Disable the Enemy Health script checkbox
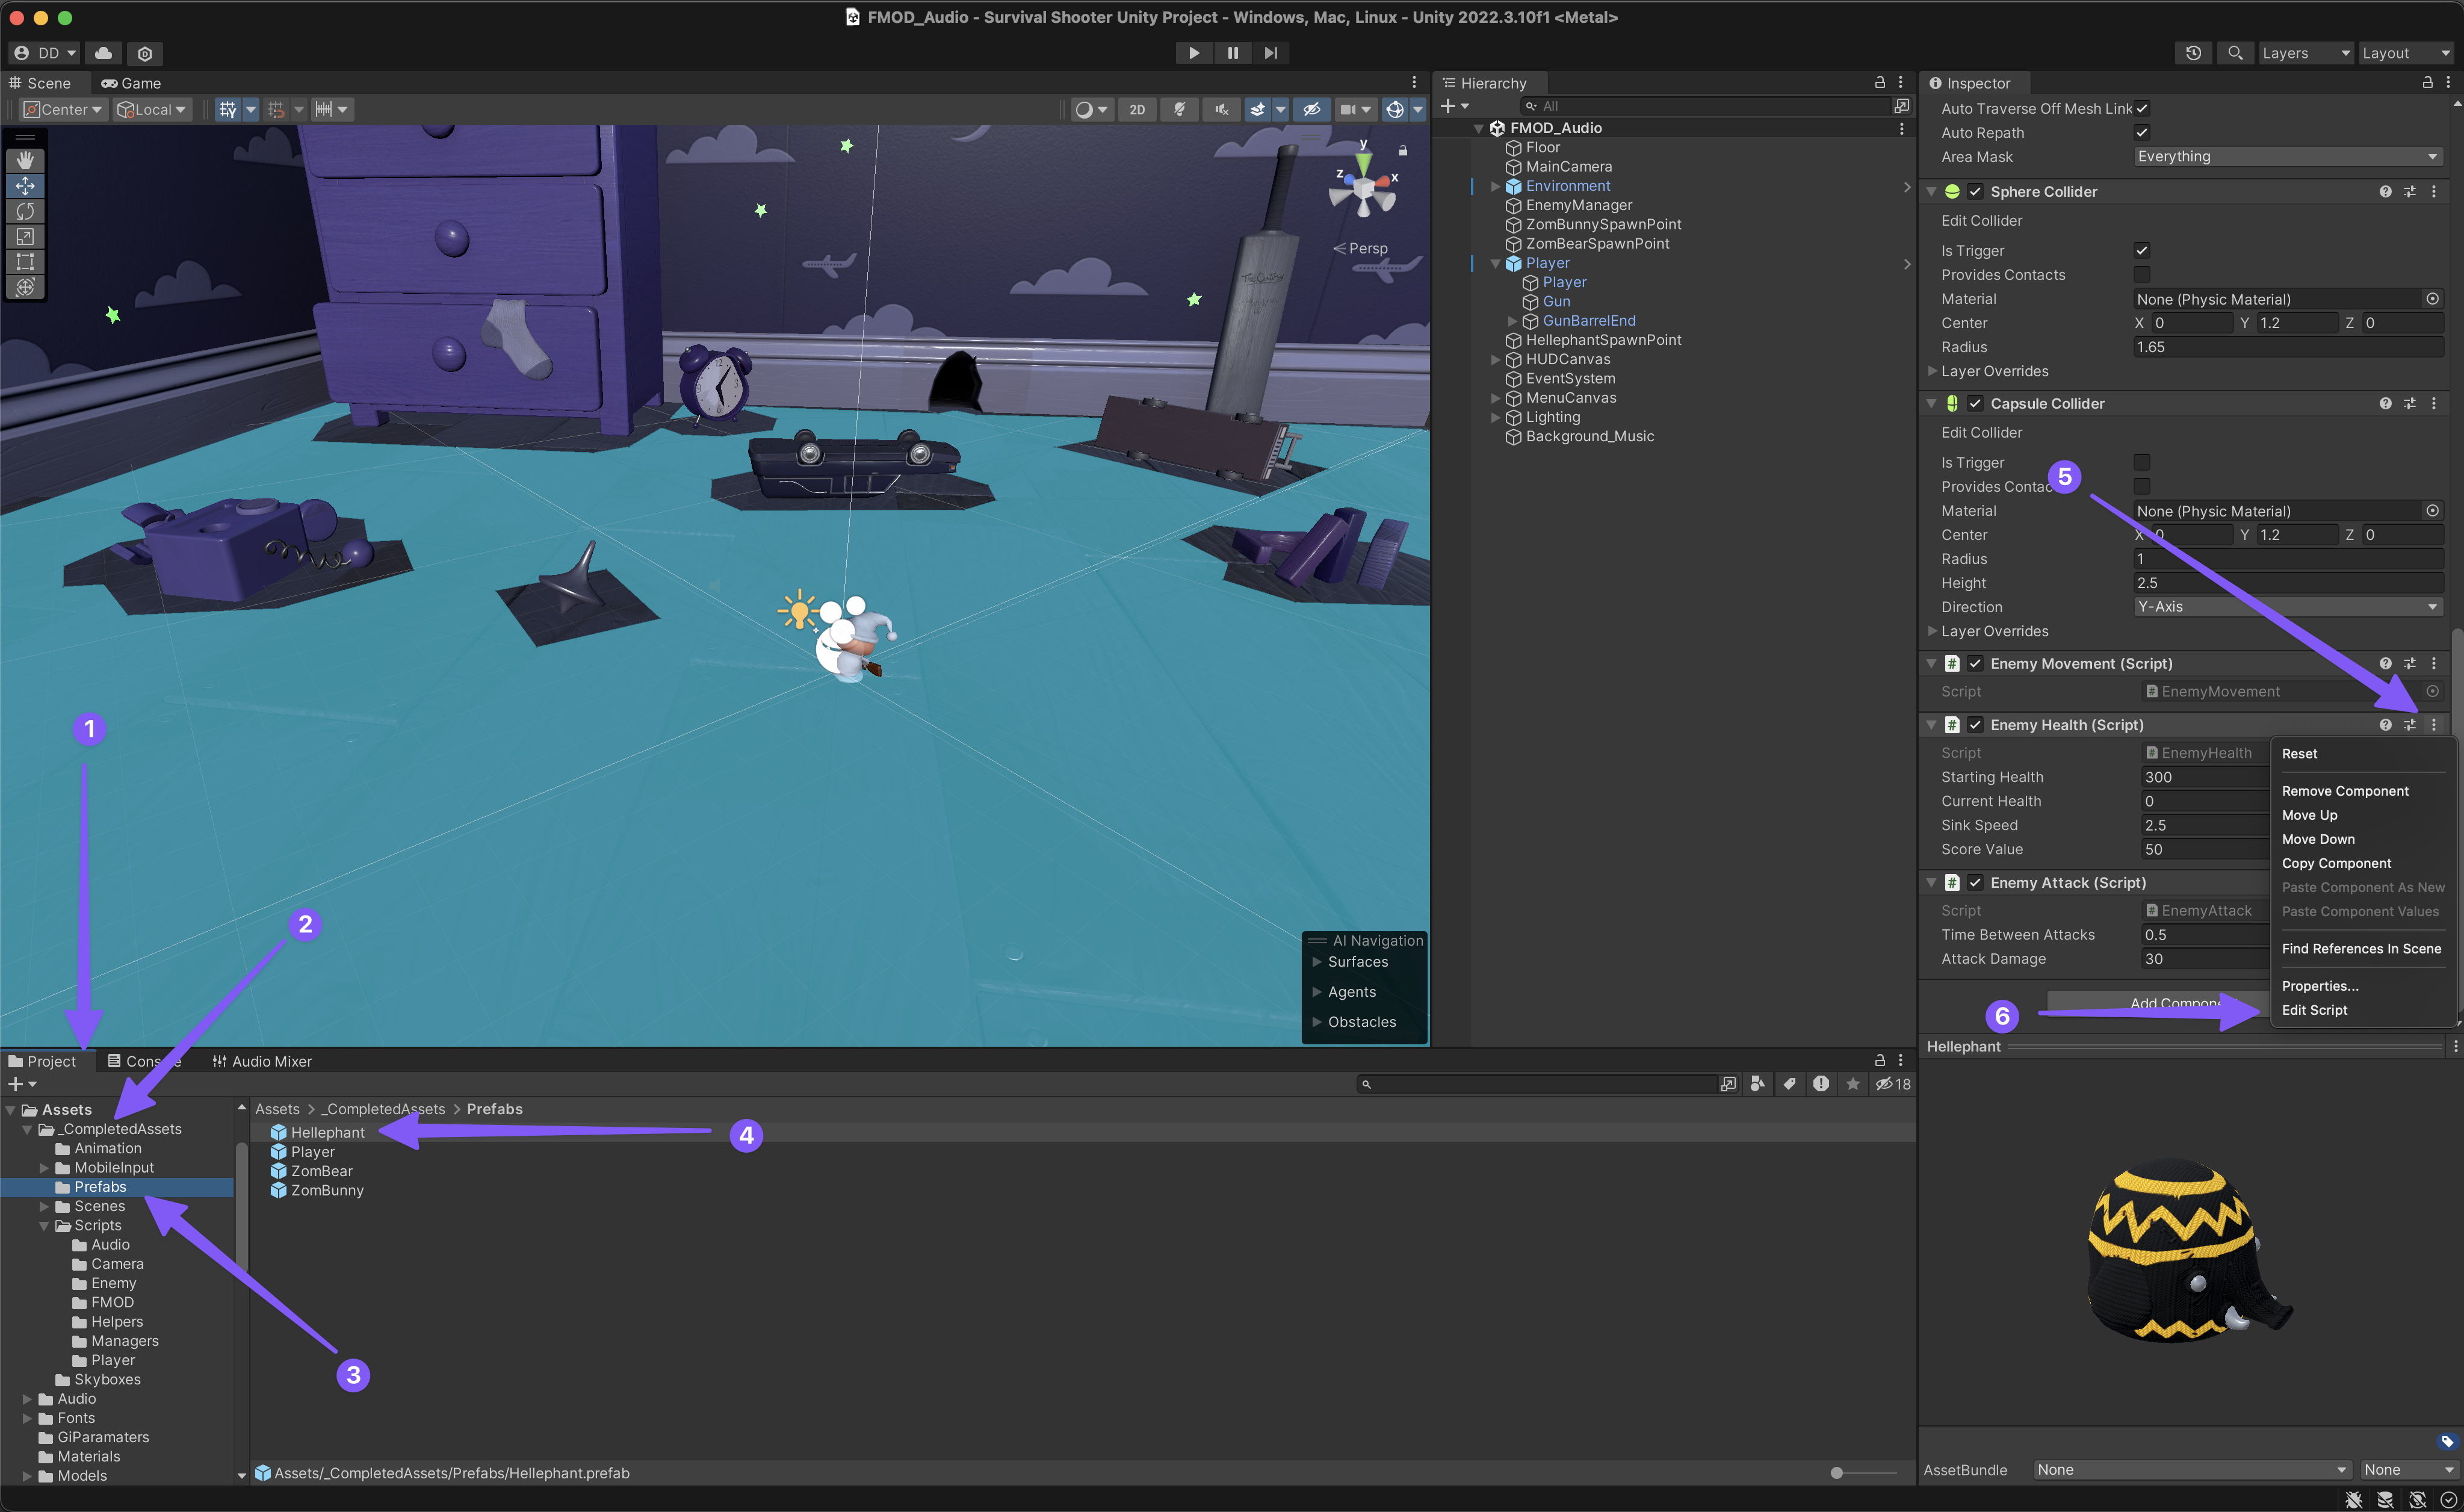This screenshot has width=2464, height=1512. point(1975,725)
